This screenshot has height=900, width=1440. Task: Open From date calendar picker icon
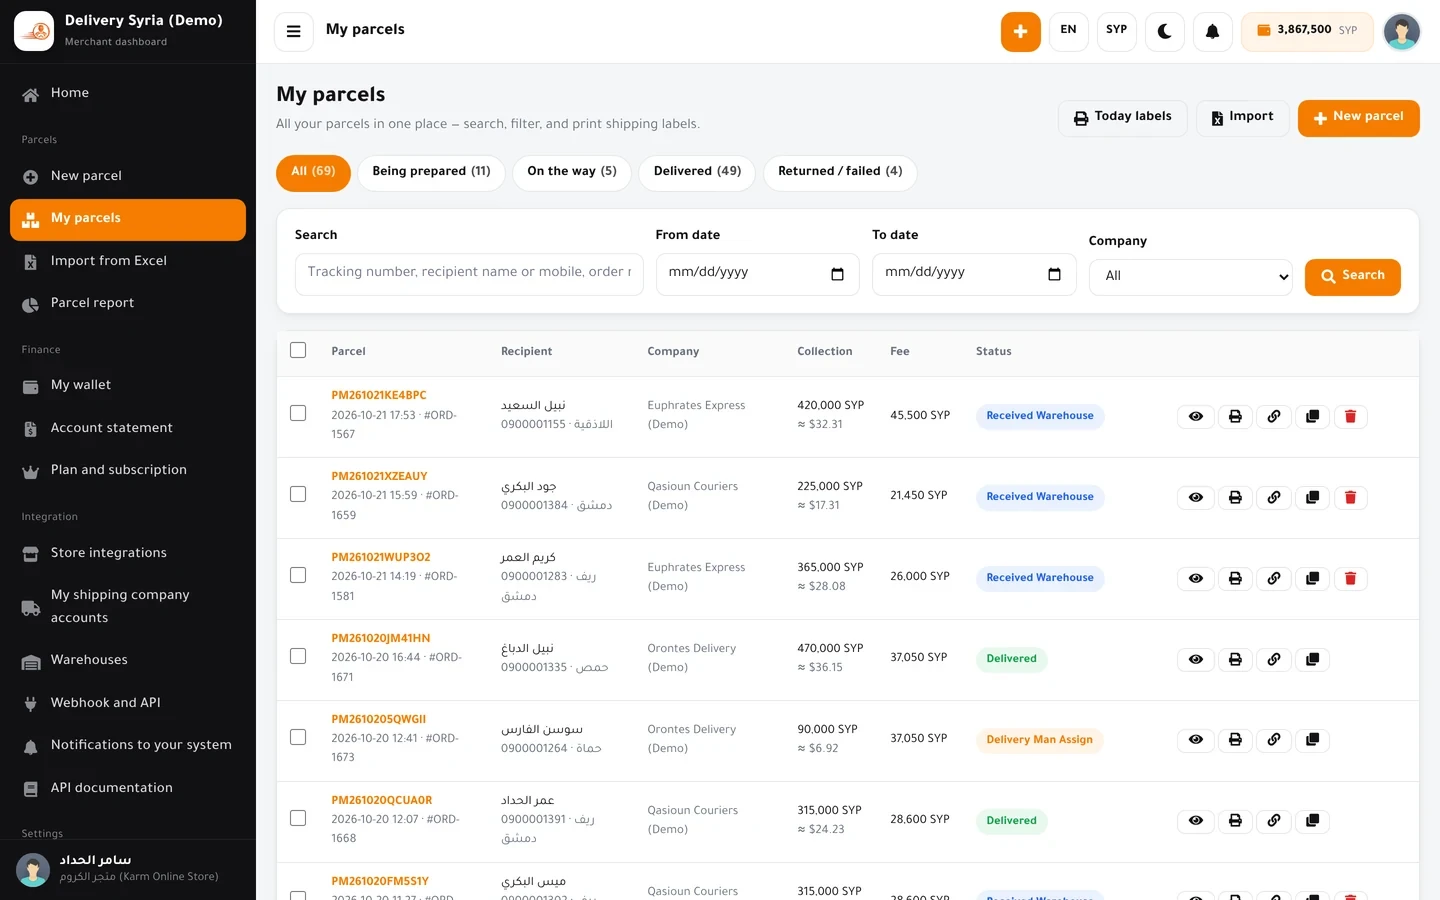point(837,274)
